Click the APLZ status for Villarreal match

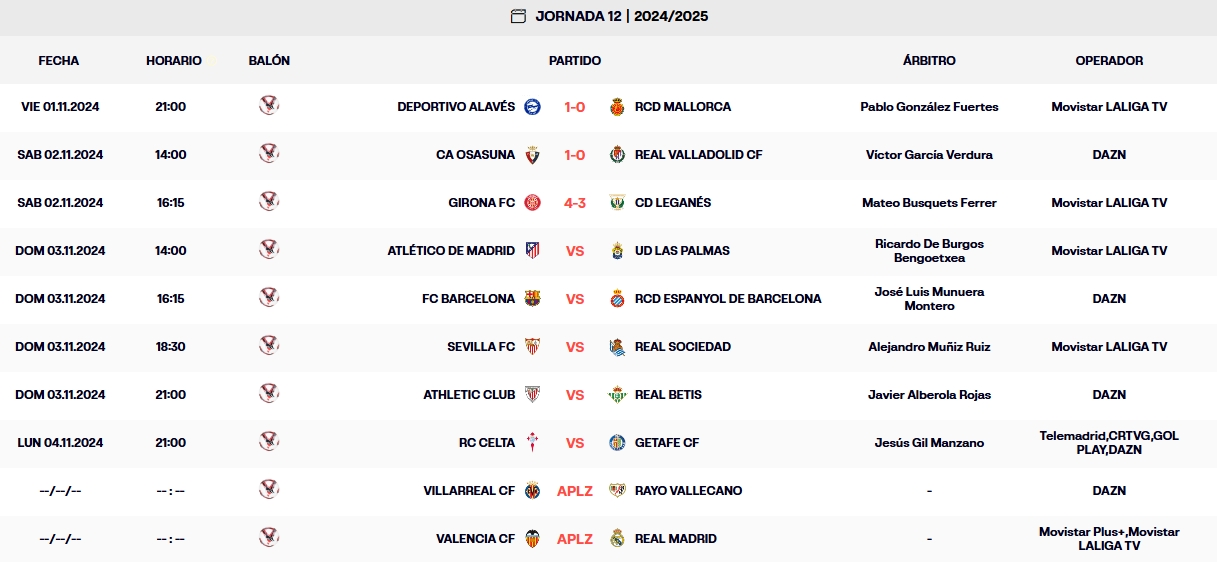click(x=575, y=491)
